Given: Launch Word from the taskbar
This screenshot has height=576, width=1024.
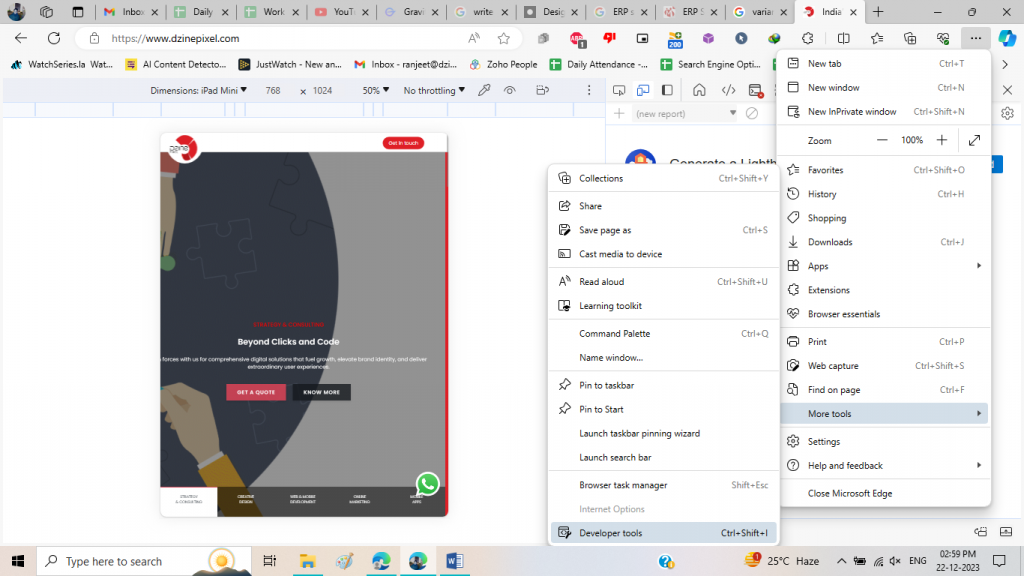Looking at the screenshot, I should 455,561.
